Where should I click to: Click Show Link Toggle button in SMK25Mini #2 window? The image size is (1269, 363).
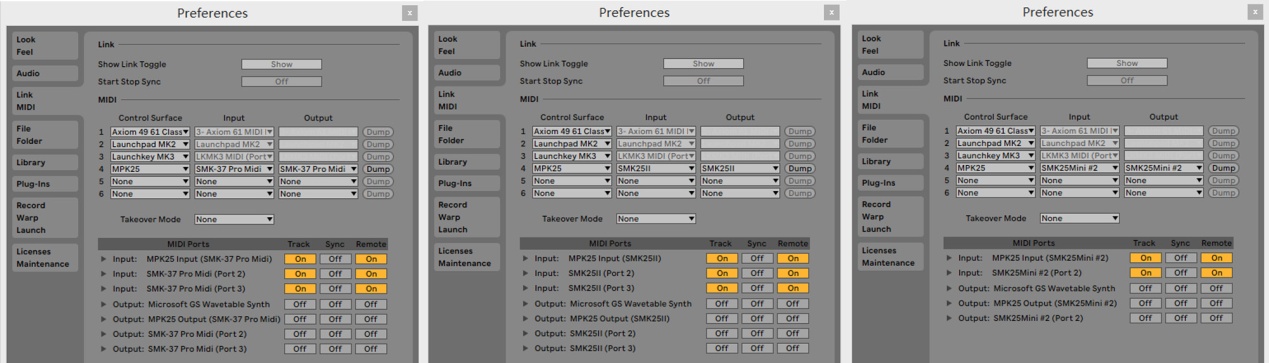[1128, 63]
